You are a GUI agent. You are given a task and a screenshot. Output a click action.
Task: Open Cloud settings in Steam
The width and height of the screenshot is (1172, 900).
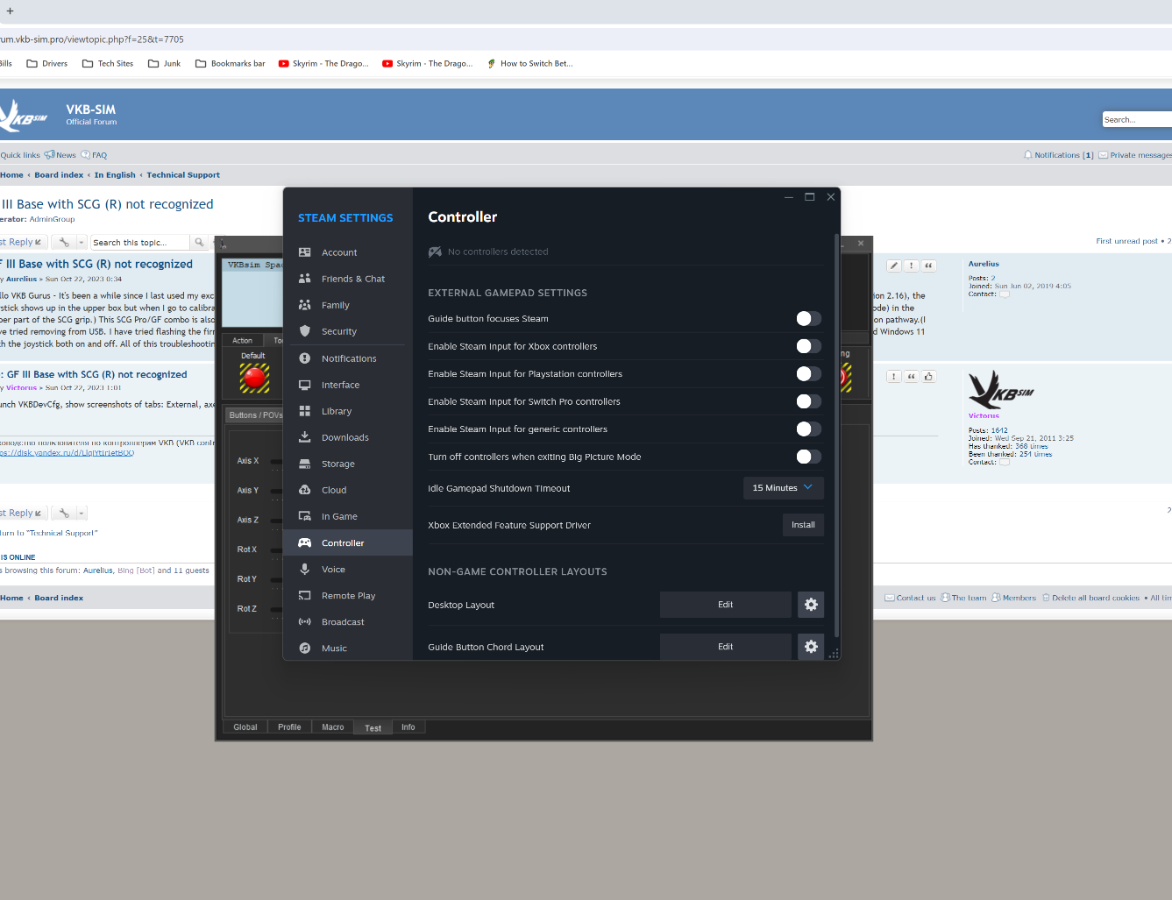coord(348,490)
